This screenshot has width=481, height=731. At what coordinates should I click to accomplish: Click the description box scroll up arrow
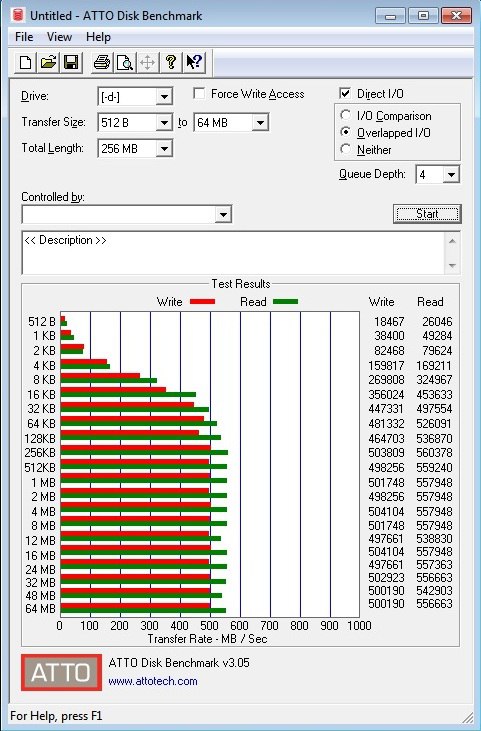pyautogui.click(x=452, y=241)
